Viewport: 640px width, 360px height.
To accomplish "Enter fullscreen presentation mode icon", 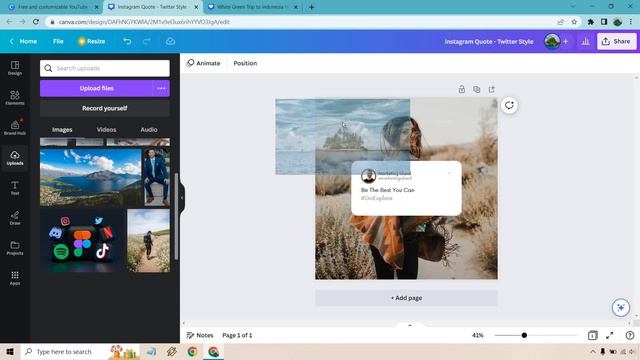I will click(x=610, y=335).
